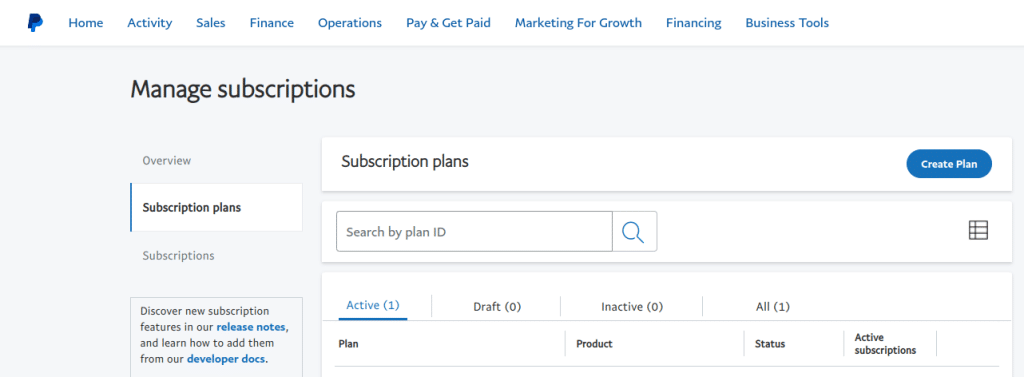The image size is (1024, 377).
Task: Go to the Activity menu
Action: pyautogui.click(x=150, y=23)
